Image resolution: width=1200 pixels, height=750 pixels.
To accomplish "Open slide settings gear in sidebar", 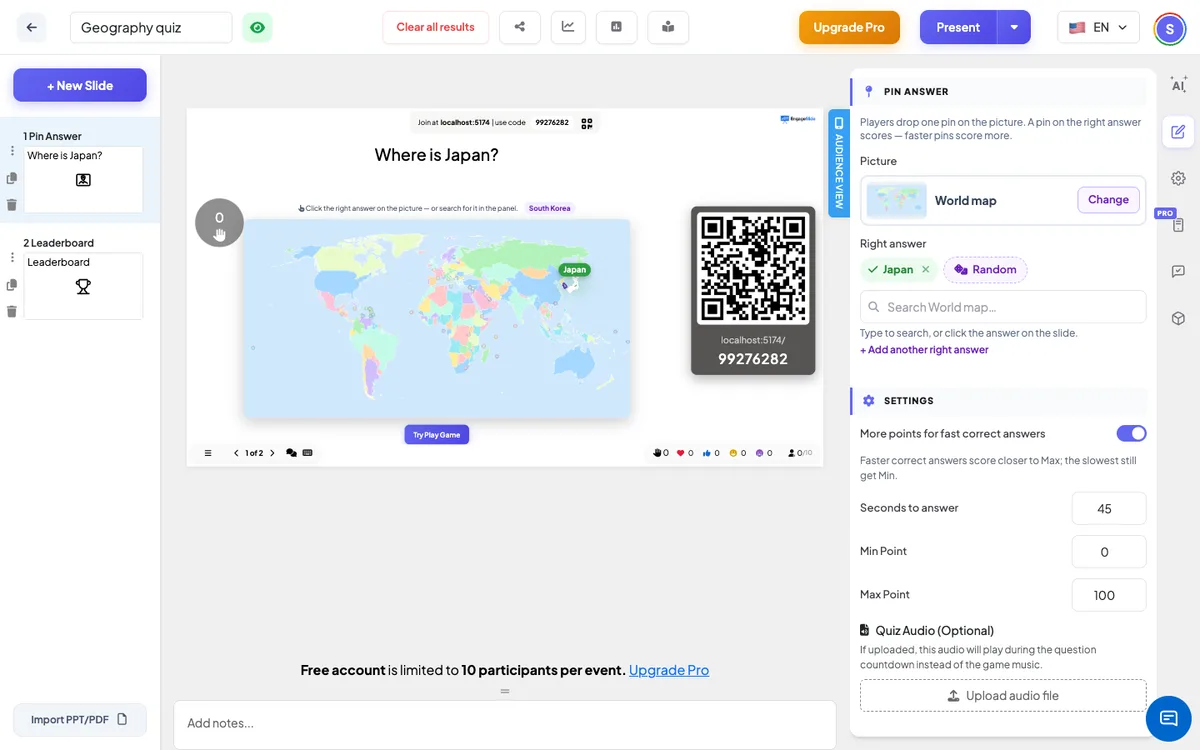I will (1178, 178).
